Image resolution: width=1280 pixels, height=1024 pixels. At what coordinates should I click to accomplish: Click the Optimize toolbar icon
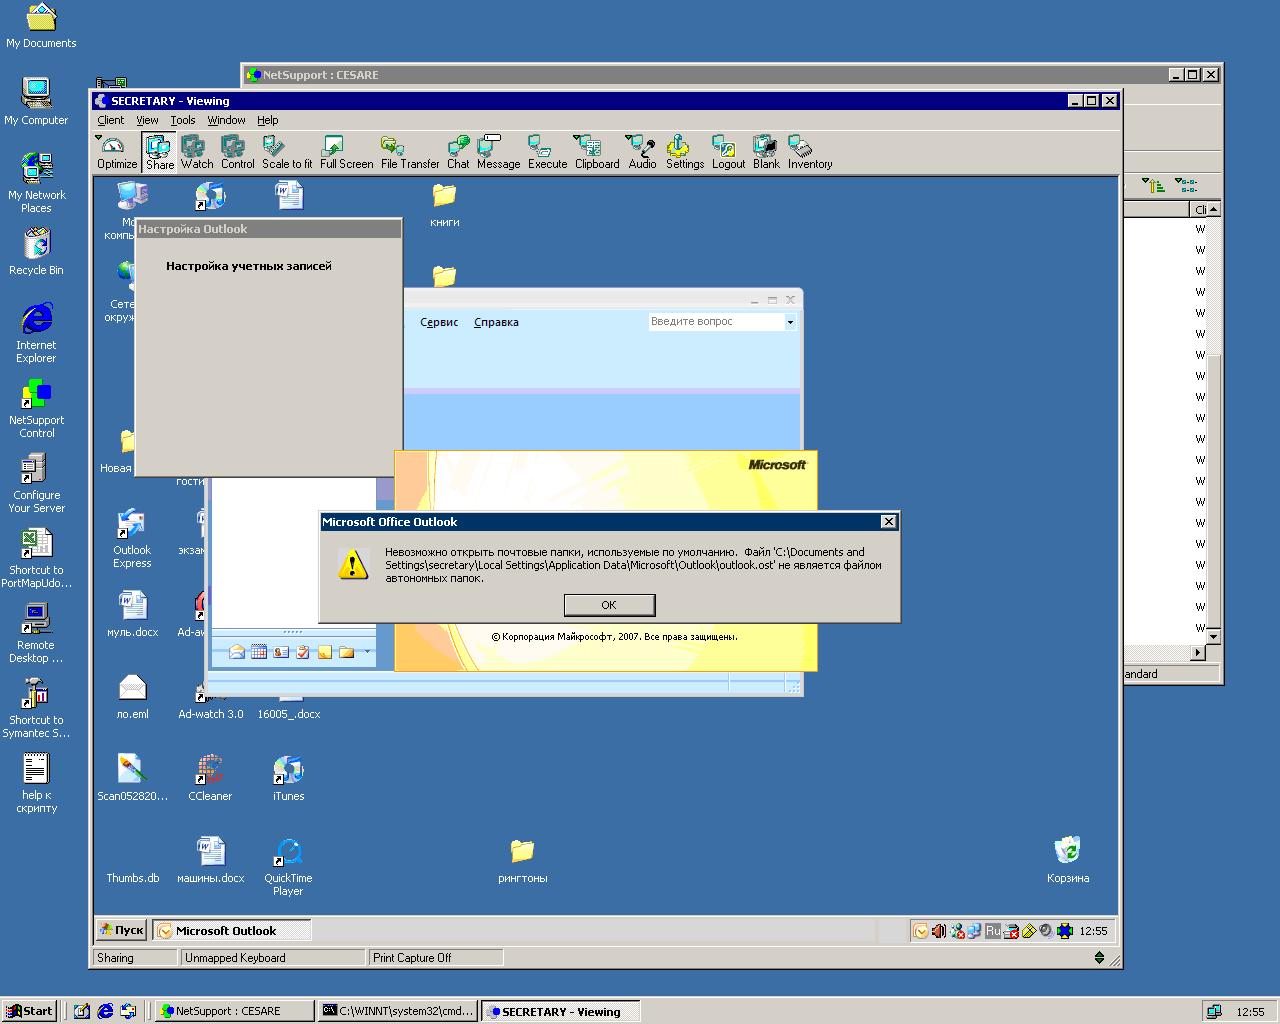click(117, 152)
